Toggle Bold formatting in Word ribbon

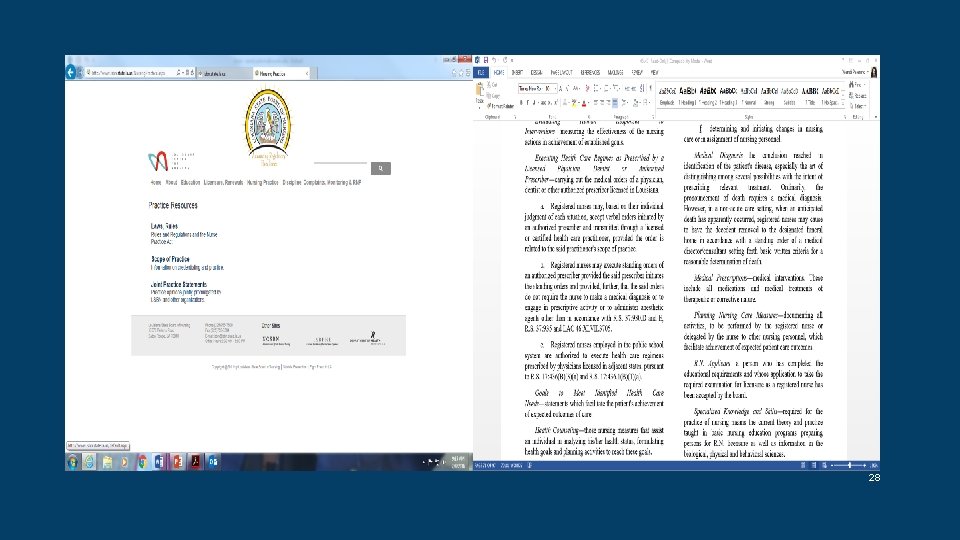522,103
